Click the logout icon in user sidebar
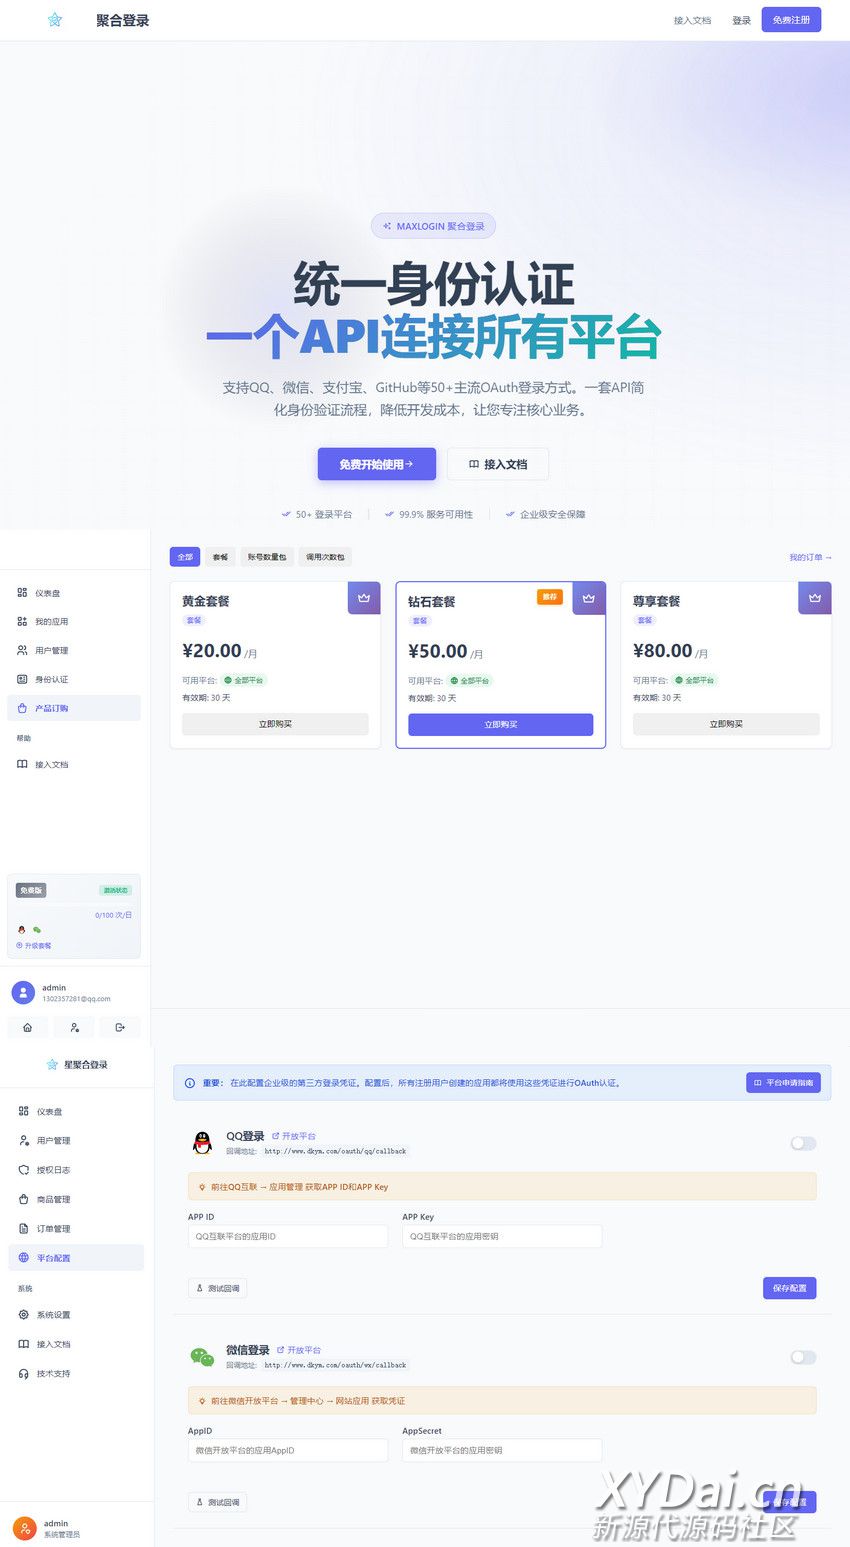850x1547 pixels. [120, 1027]
